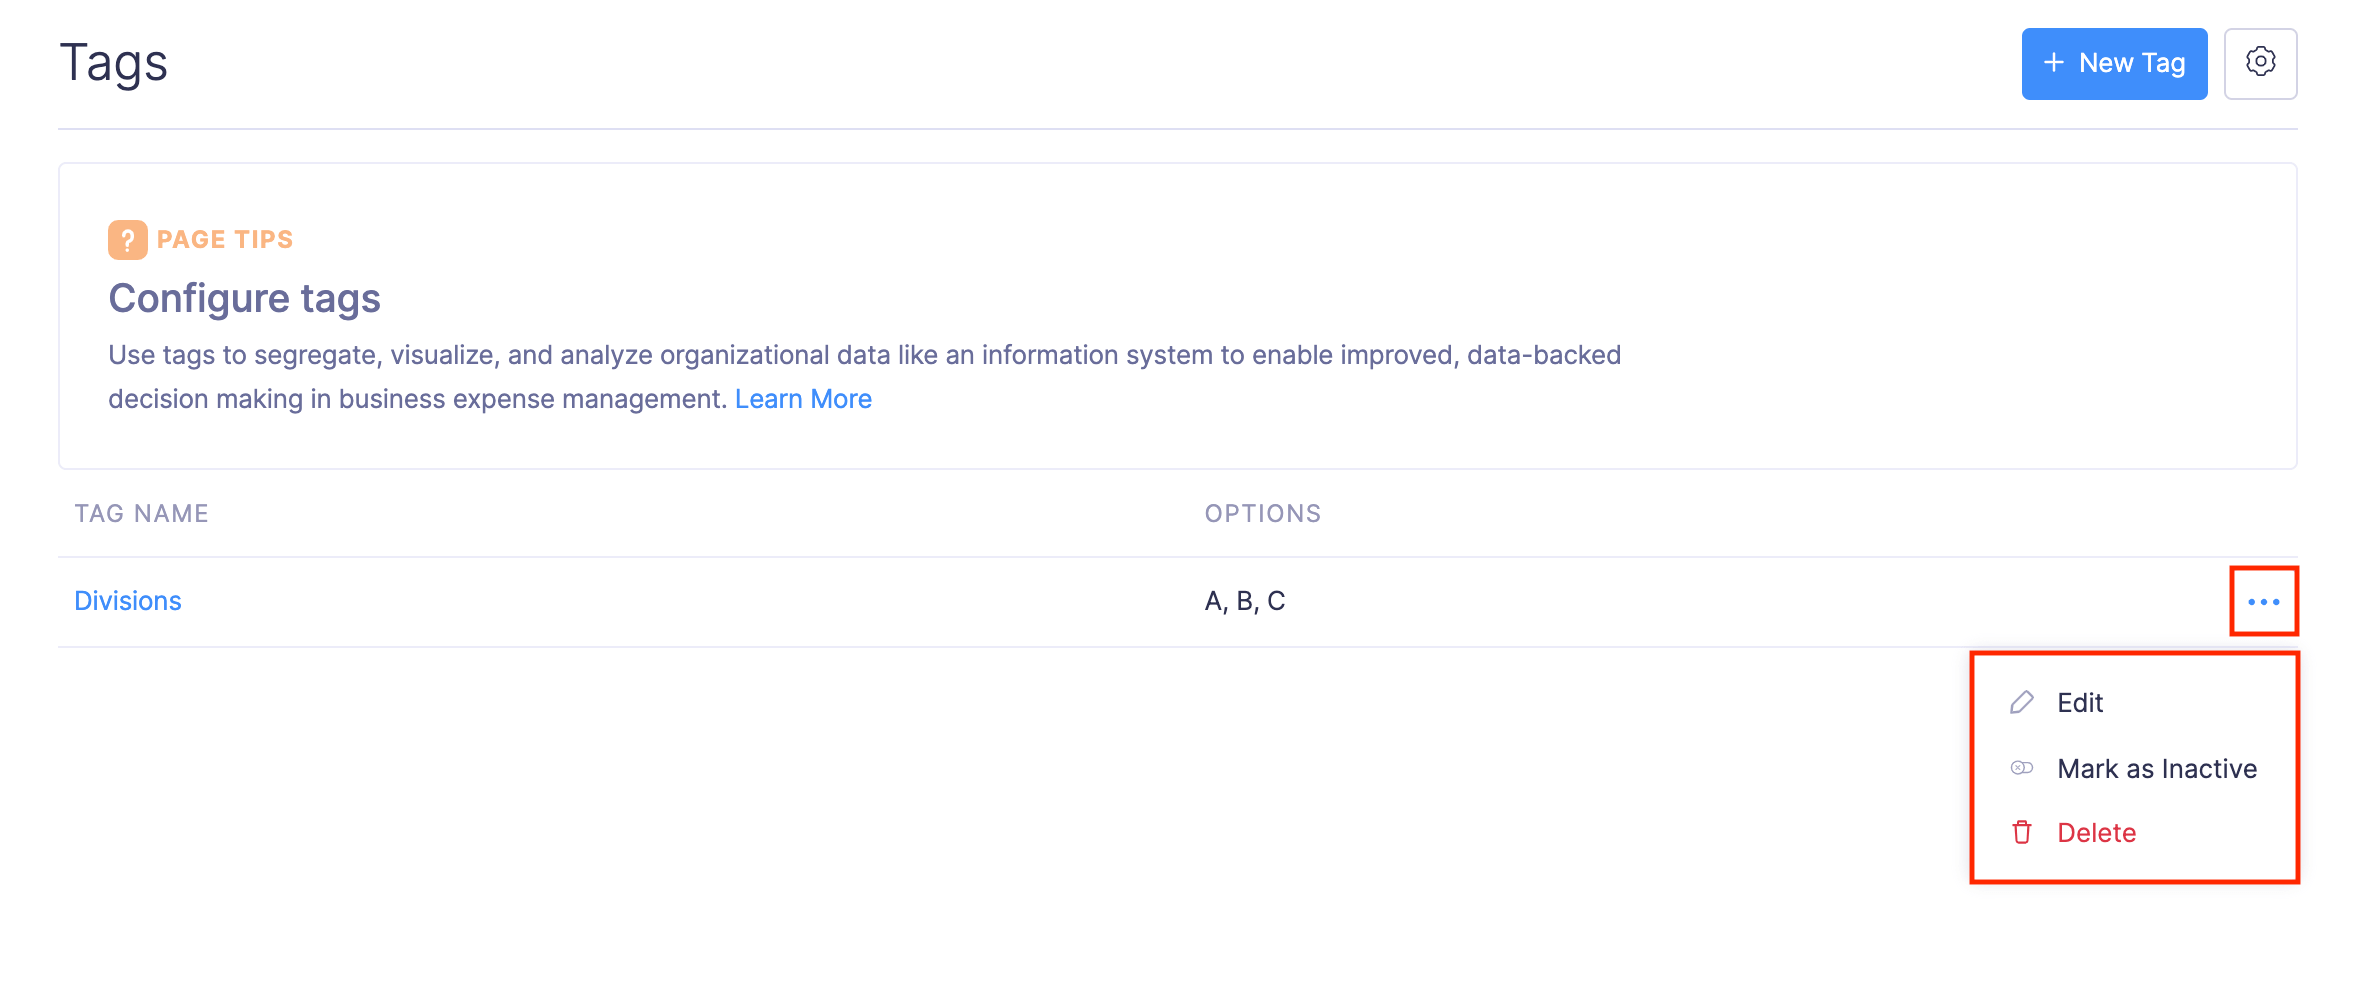Click the trash icon beside Delete
The image size is (2358, 1002).
[x=2021, y=833]
